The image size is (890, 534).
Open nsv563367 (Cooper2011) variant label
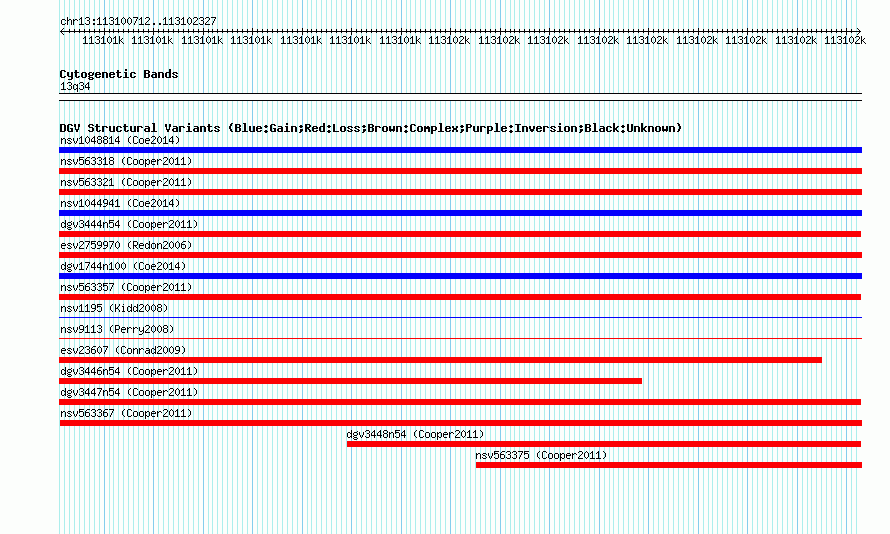tap(126, 413)
